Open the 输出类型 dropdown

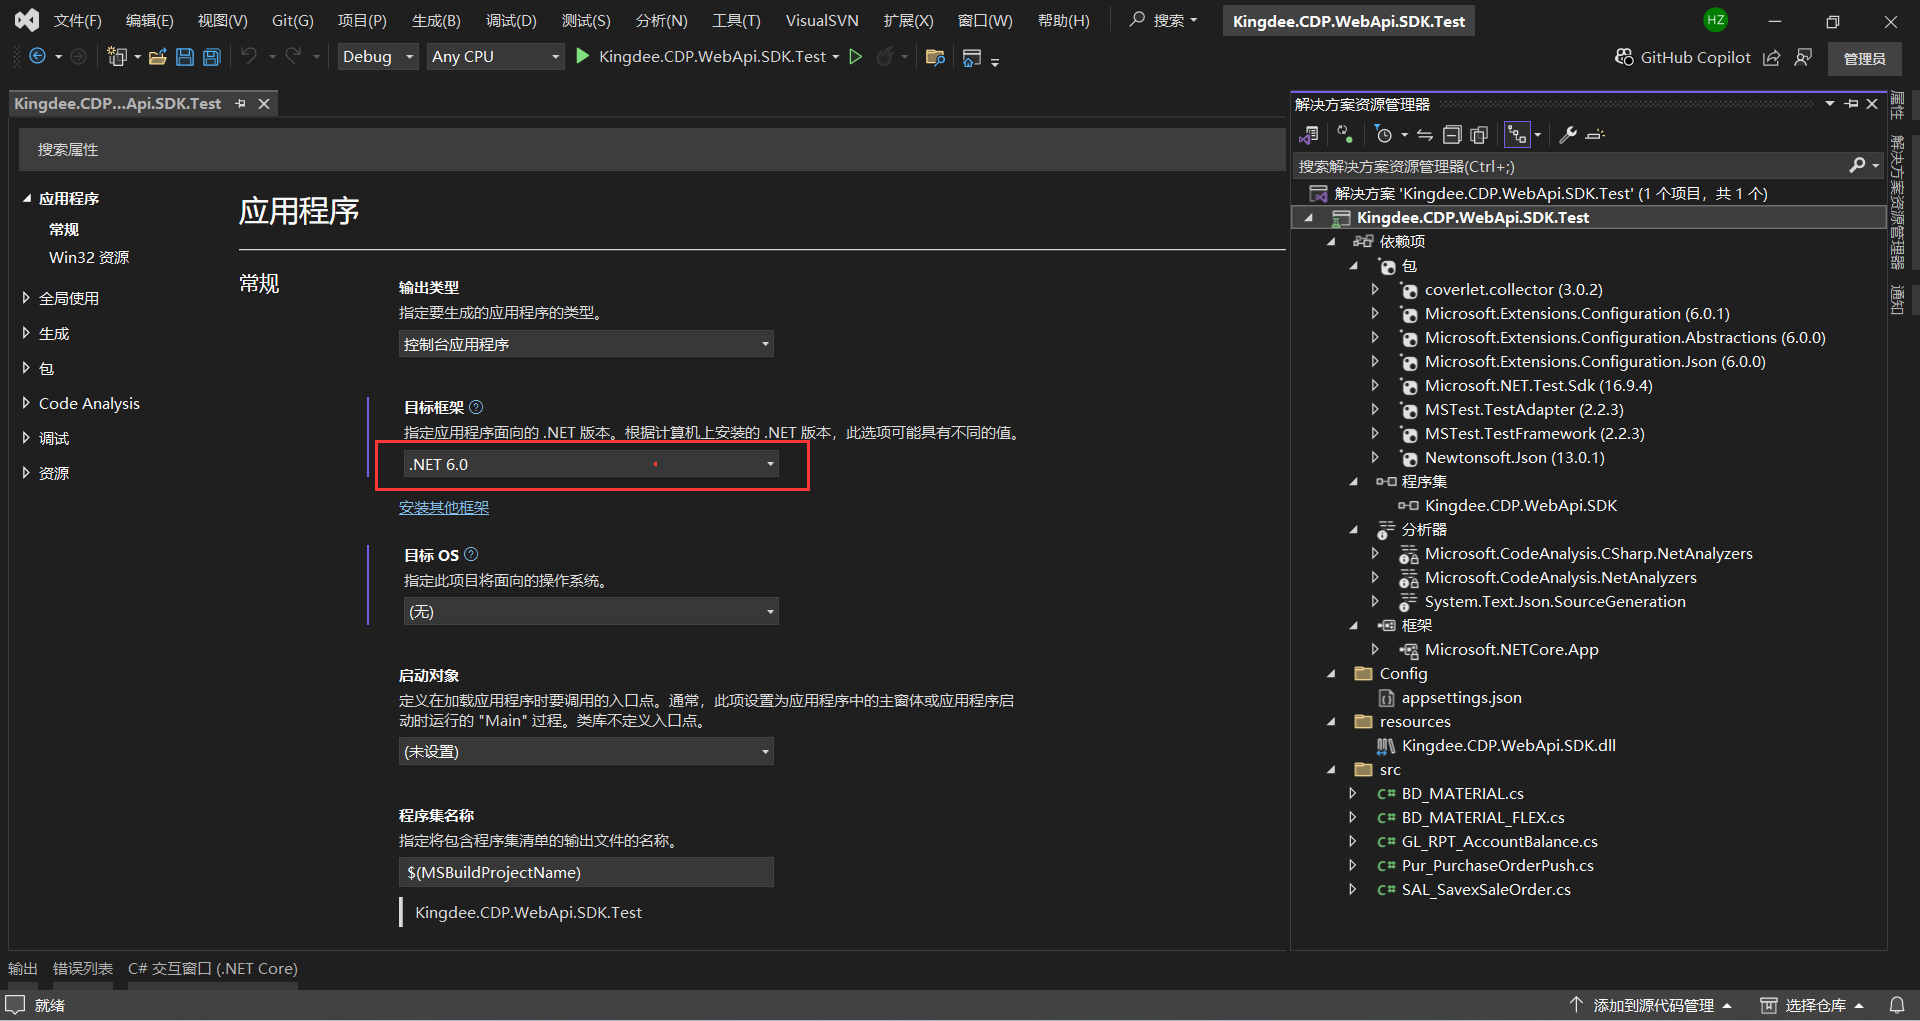pyautogui.click(x=586, y=344)
